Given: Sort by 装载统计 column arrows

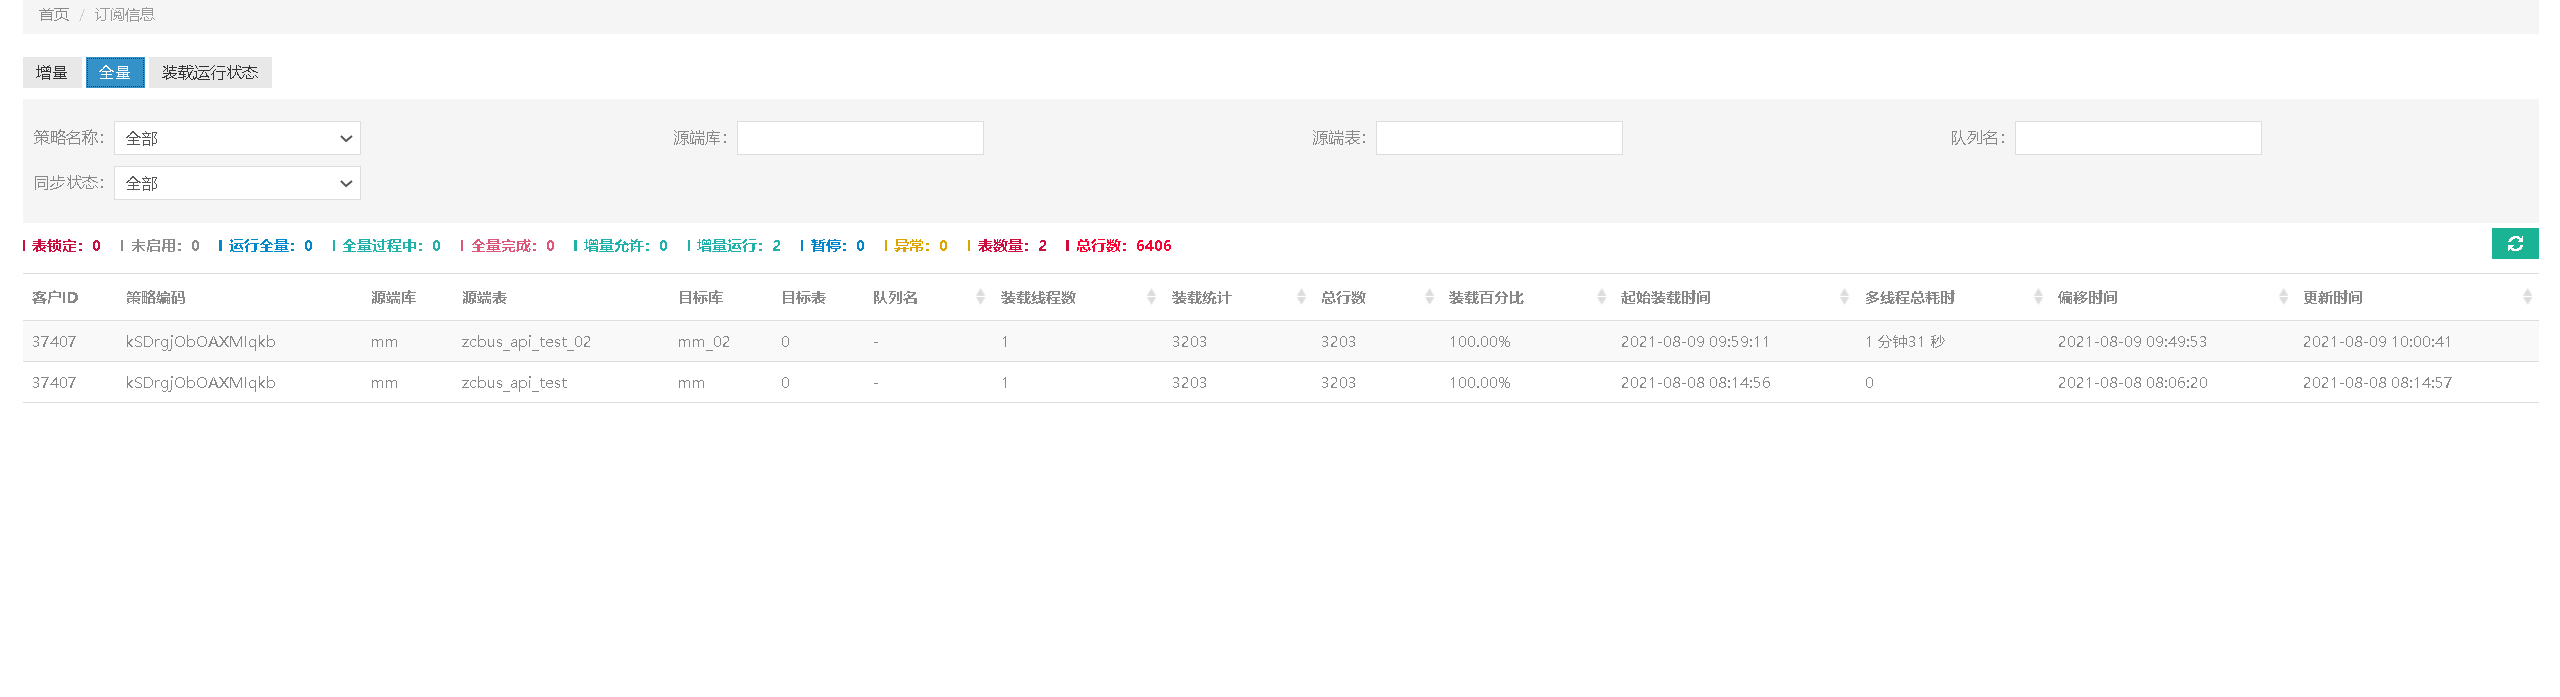Looking at the screenshot, I should pyautogui.click(x=1301, y=297).
